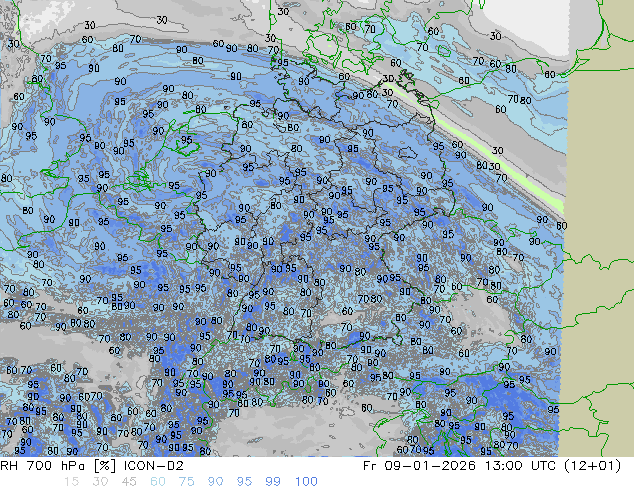Click the legend value "15" in the color scale
634x490 pixels.
[71, 482]
